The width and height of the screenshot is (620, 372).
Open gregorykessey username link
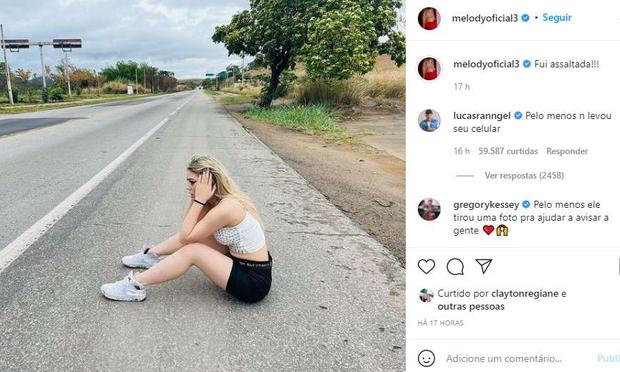click(x=486, y=205)
